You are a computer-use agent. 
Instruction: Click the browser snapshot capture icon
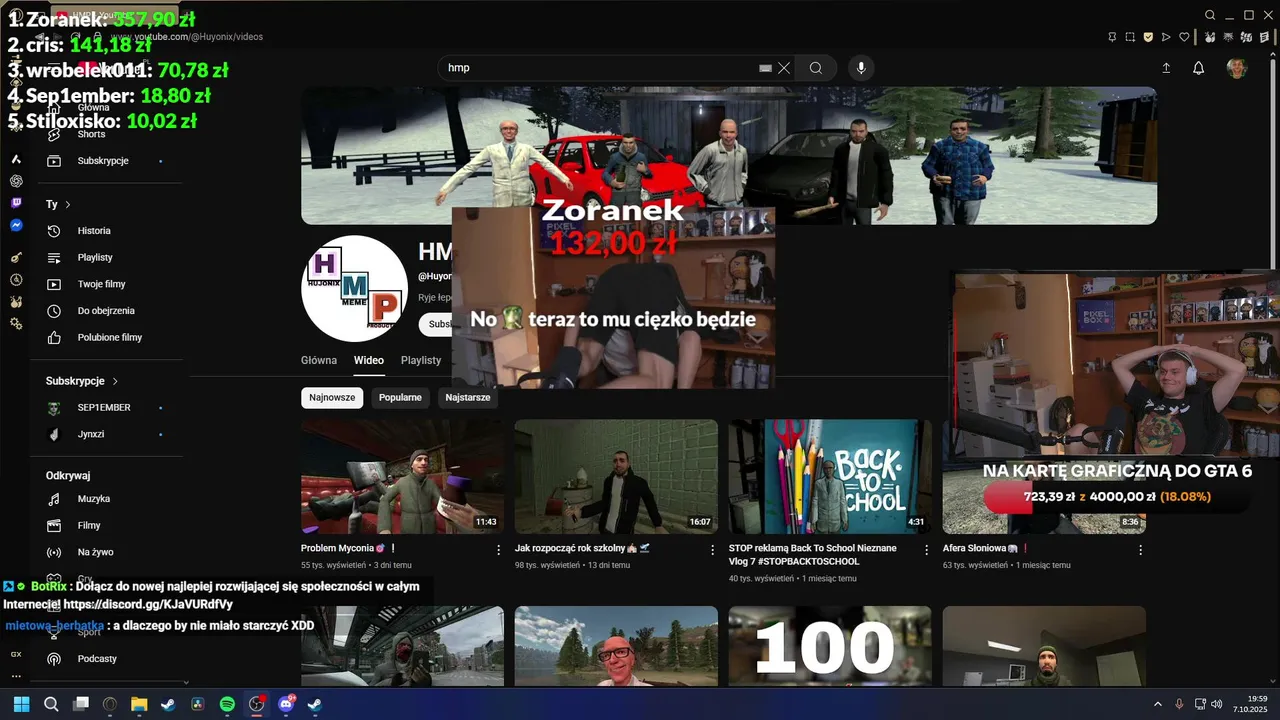point(1130,37)
